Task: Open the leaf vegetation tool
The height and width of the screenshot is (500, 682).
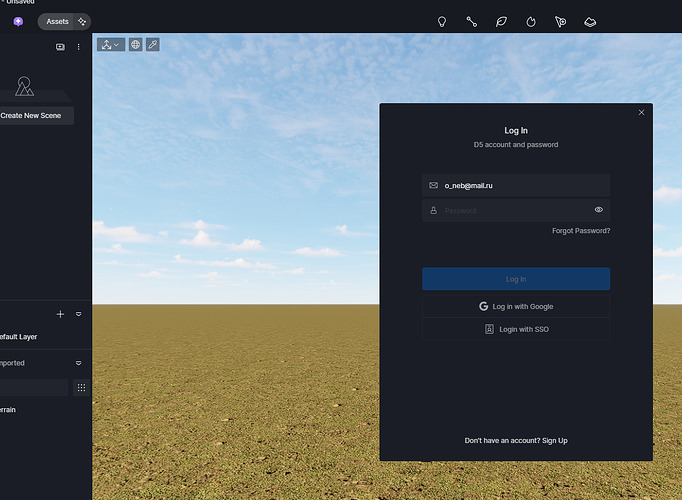Action: (501, 21)
